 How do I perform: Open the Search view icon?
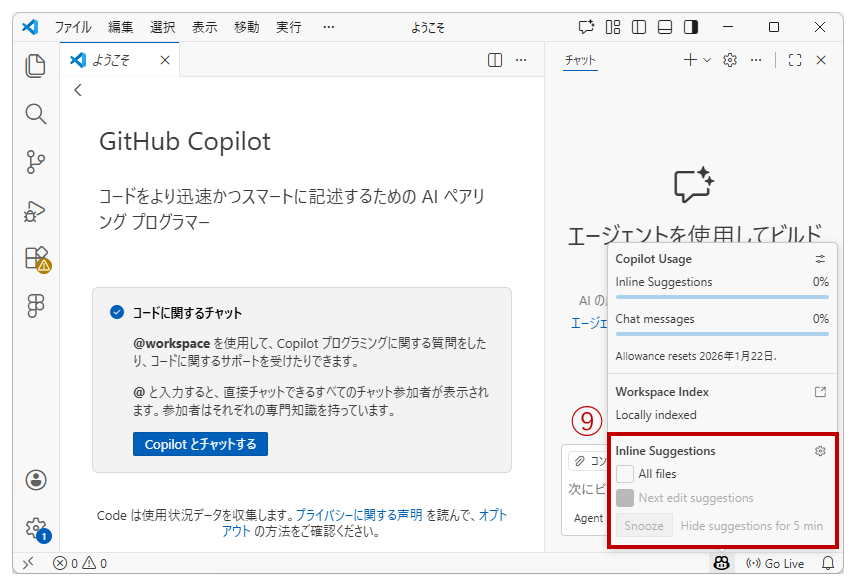pyautogui.click(x=36, y=113)
